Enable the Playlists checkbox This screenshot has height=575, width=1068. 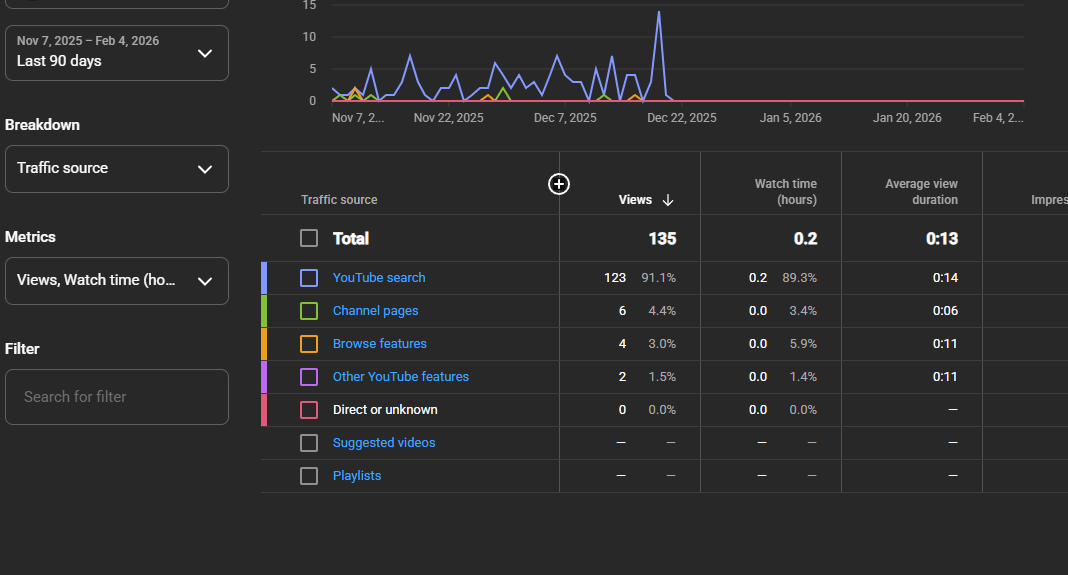click(309, 476)
